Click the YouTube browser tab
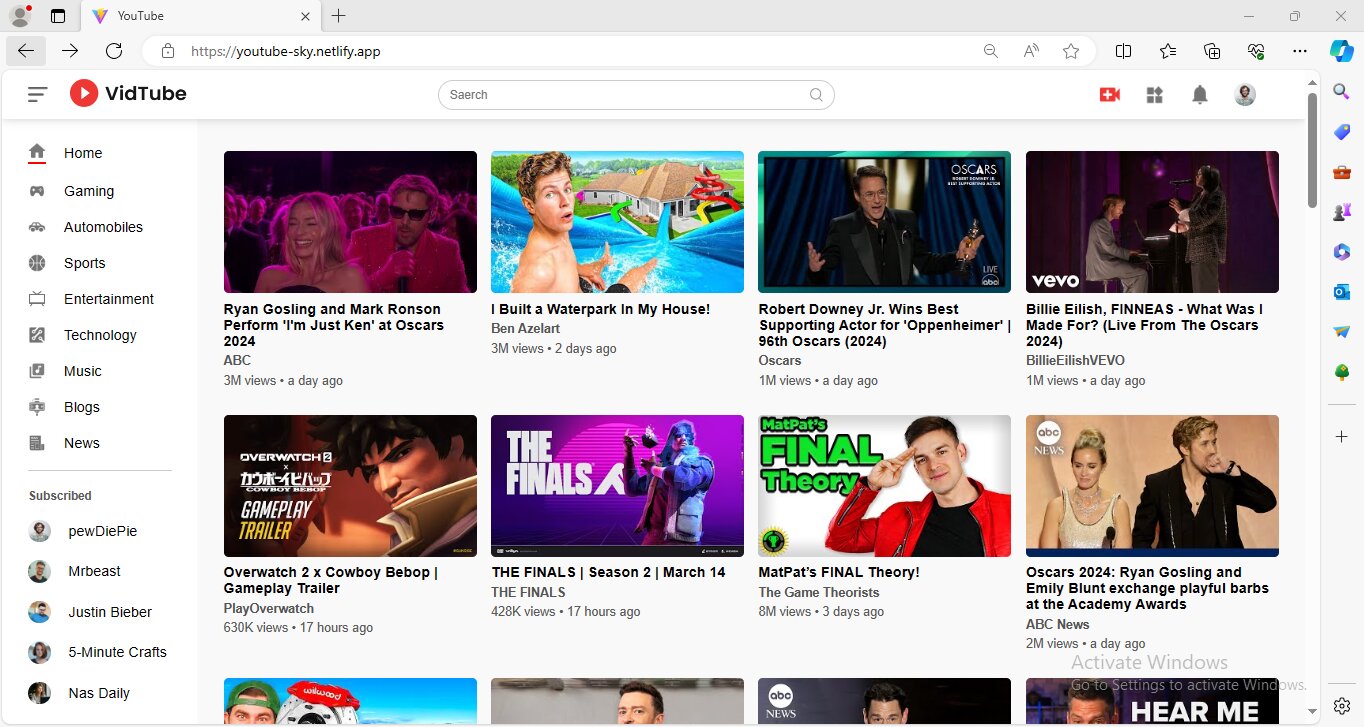Image resolution: width=1364 pixels, height=727 pixels. pyautogui.click(x=200, y=16)
